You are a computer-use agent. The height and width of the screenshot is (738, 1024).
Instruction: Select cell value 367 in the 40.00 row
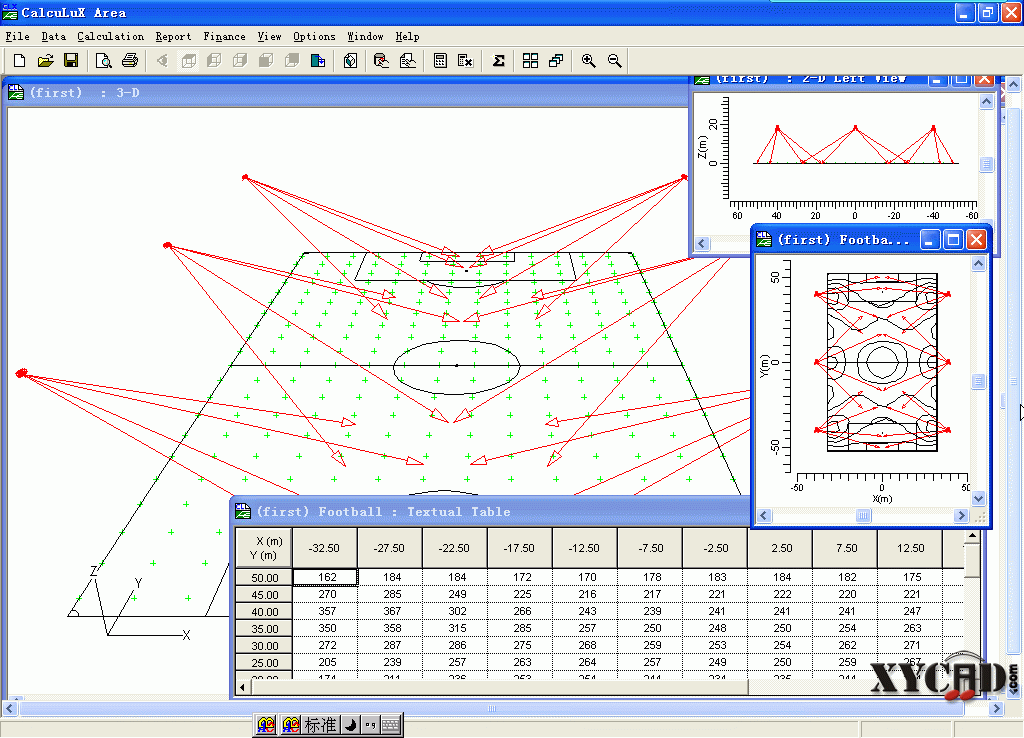pos(392,611)
